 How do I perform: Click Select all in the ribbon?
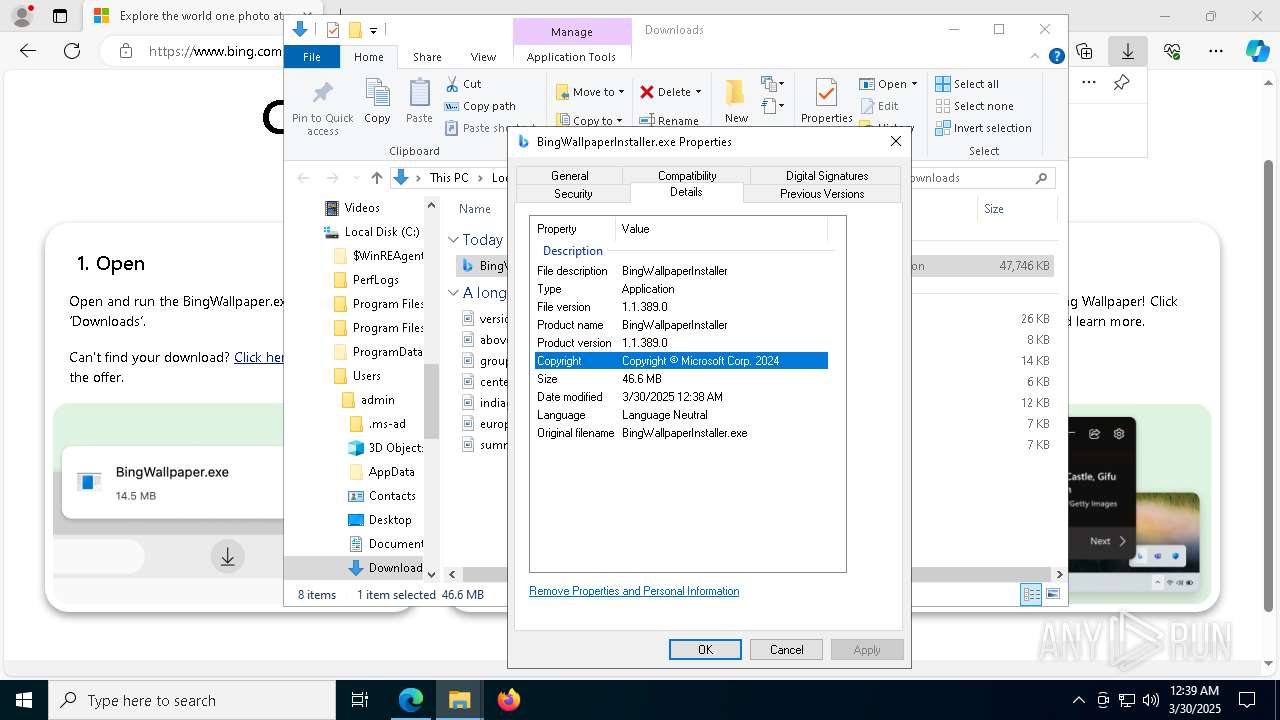pos(967,84)
